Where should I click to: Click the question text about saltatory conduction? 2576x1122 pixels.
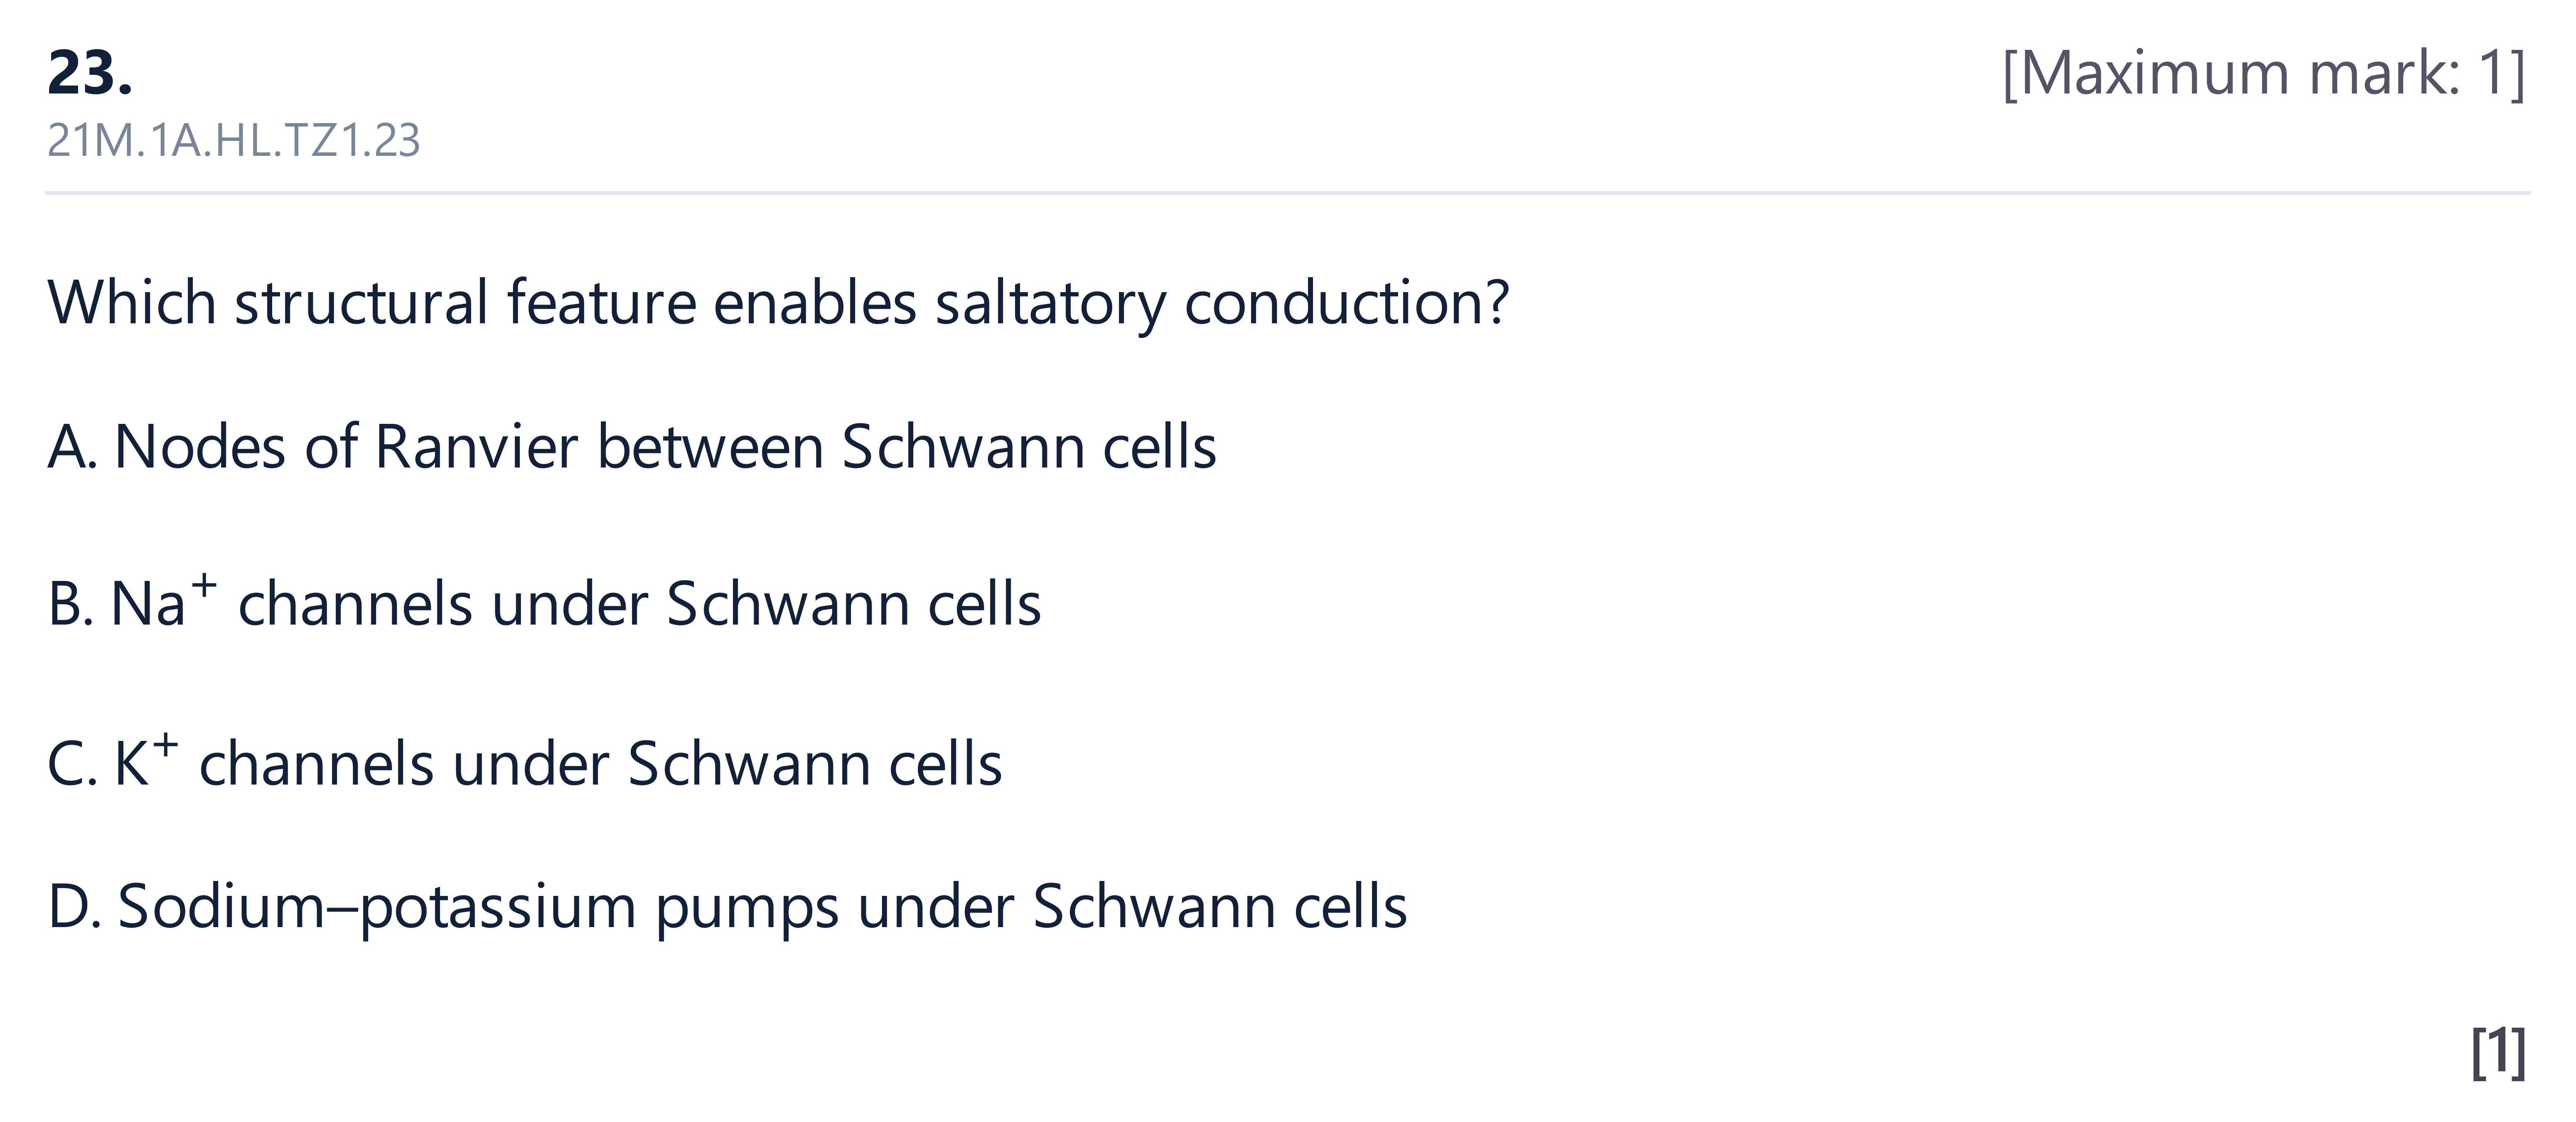coord(778,302)
